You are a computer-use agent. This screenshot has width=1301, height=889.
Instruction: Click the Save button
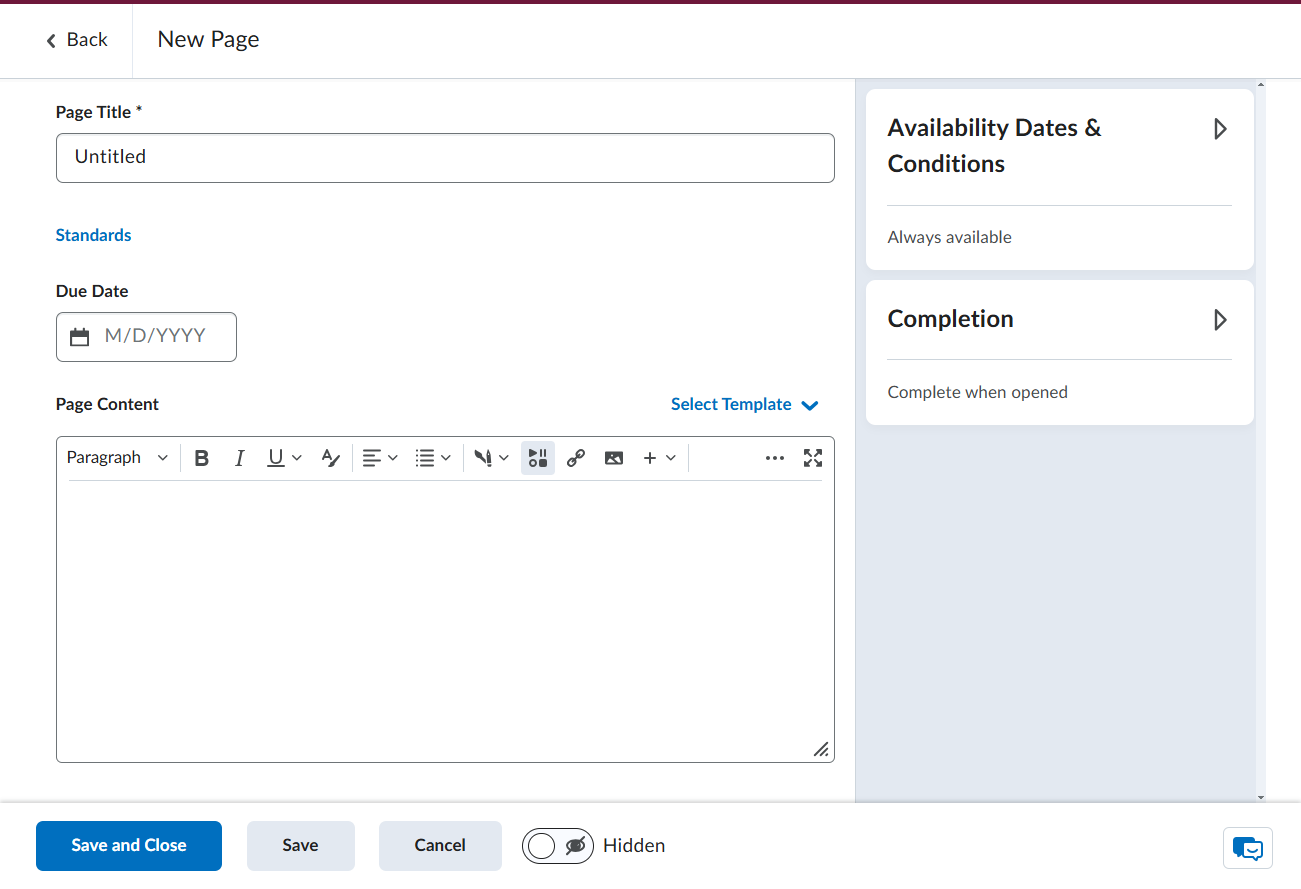tap(301, 846)
